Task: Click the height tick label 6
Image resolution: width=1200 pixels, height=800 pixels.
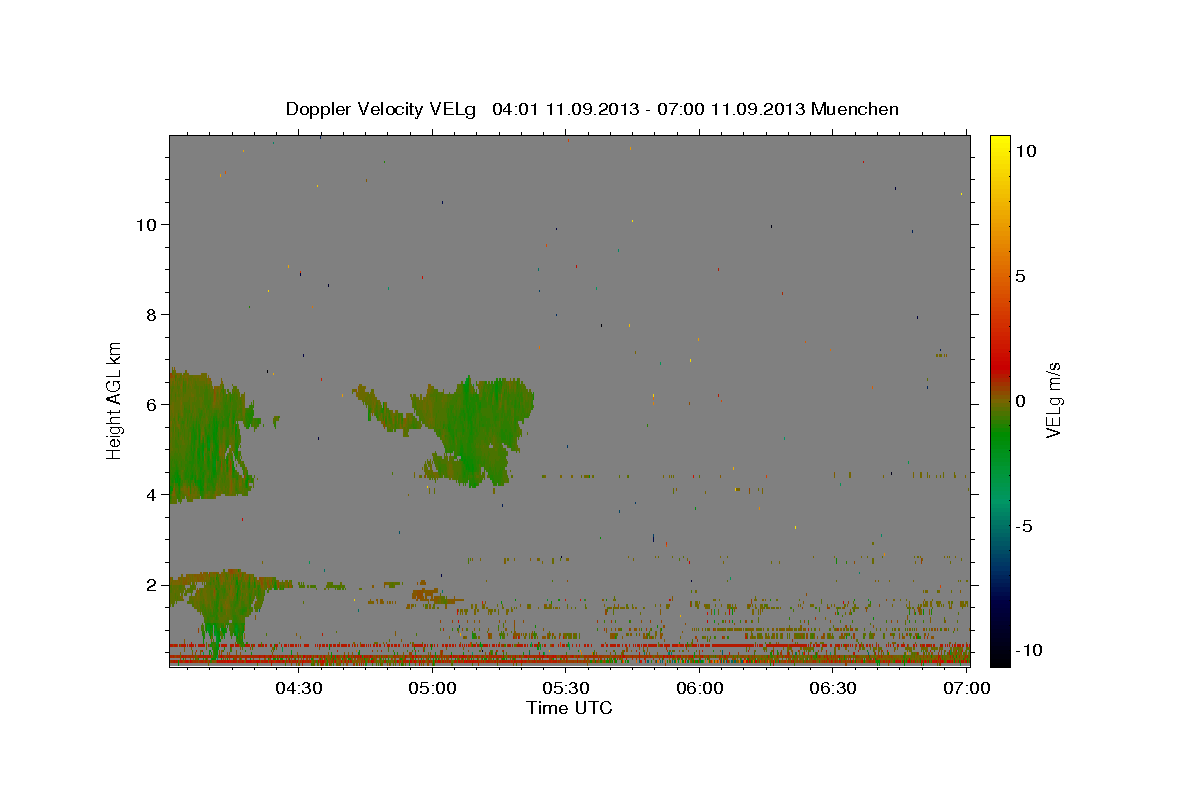Action: (x=152, y=404)
